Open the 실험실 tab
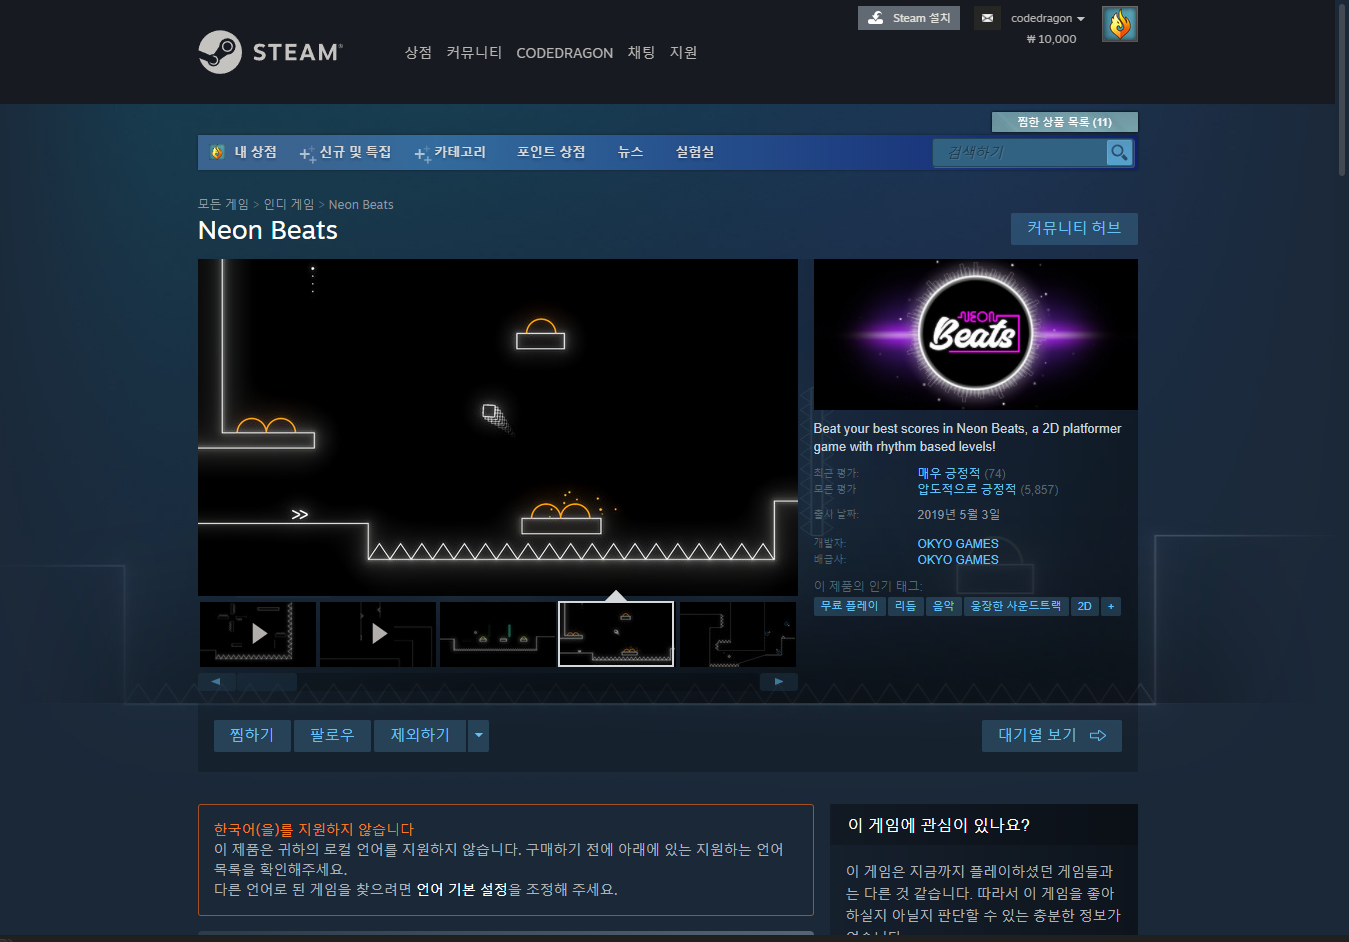The width and height of the screenshot is (1349, 942). [694, 152]
